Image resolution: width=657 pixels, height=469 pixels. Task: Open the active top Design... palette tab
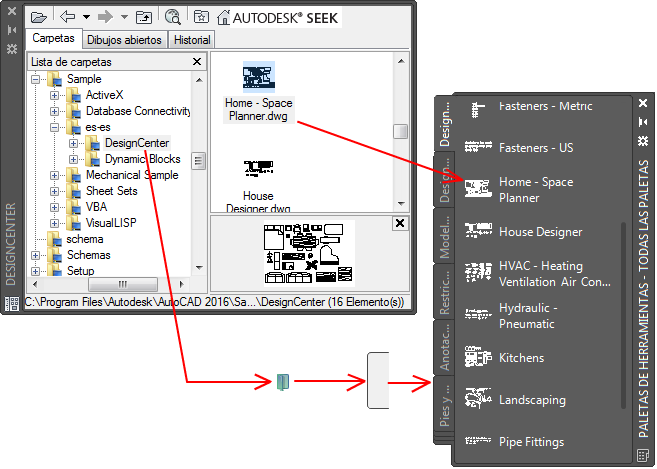tap(444, 124)
